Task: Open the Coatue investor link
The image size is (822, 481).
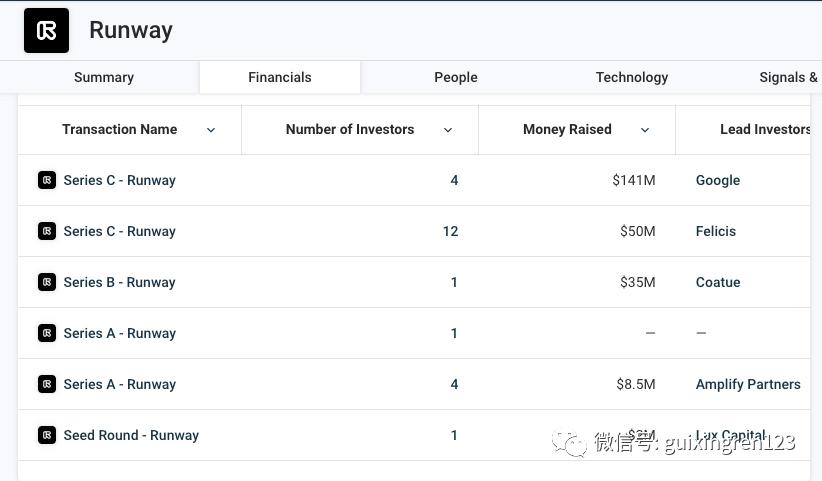Action: (x=718, y=282)
